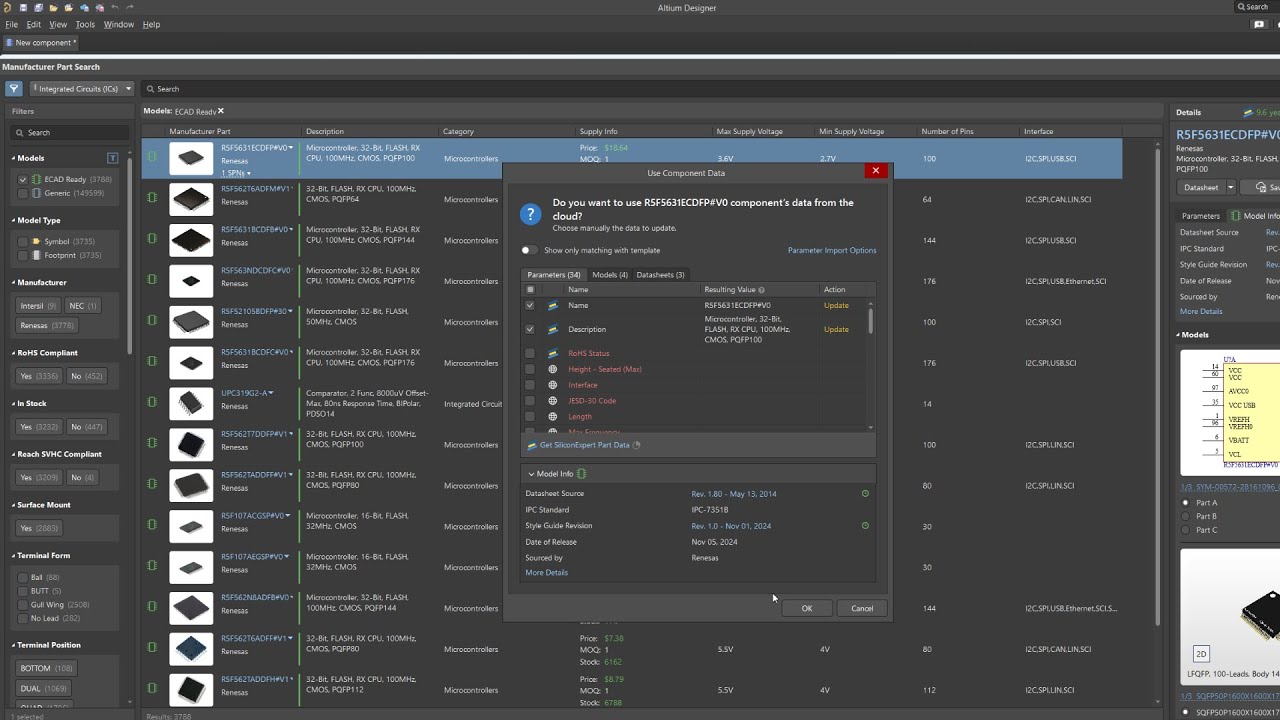Open the Parameter Import Options link

831,250
